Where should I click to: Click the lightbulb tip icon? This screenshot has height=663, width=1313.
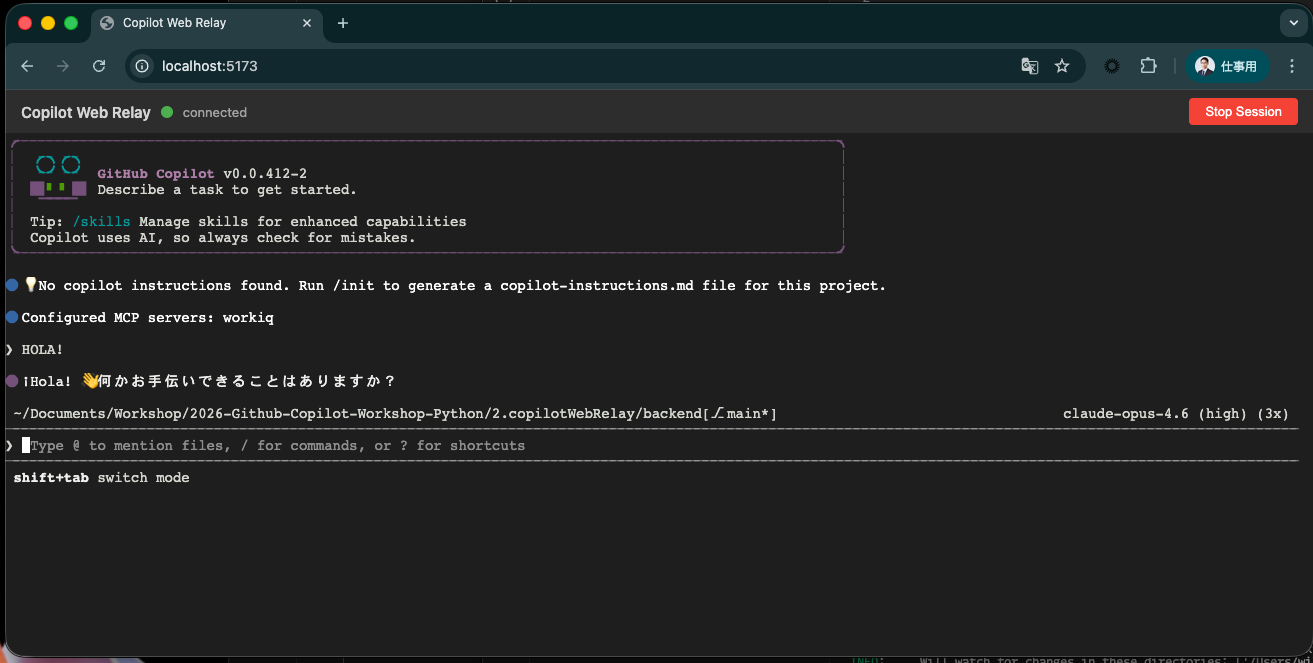pos(30,285)
